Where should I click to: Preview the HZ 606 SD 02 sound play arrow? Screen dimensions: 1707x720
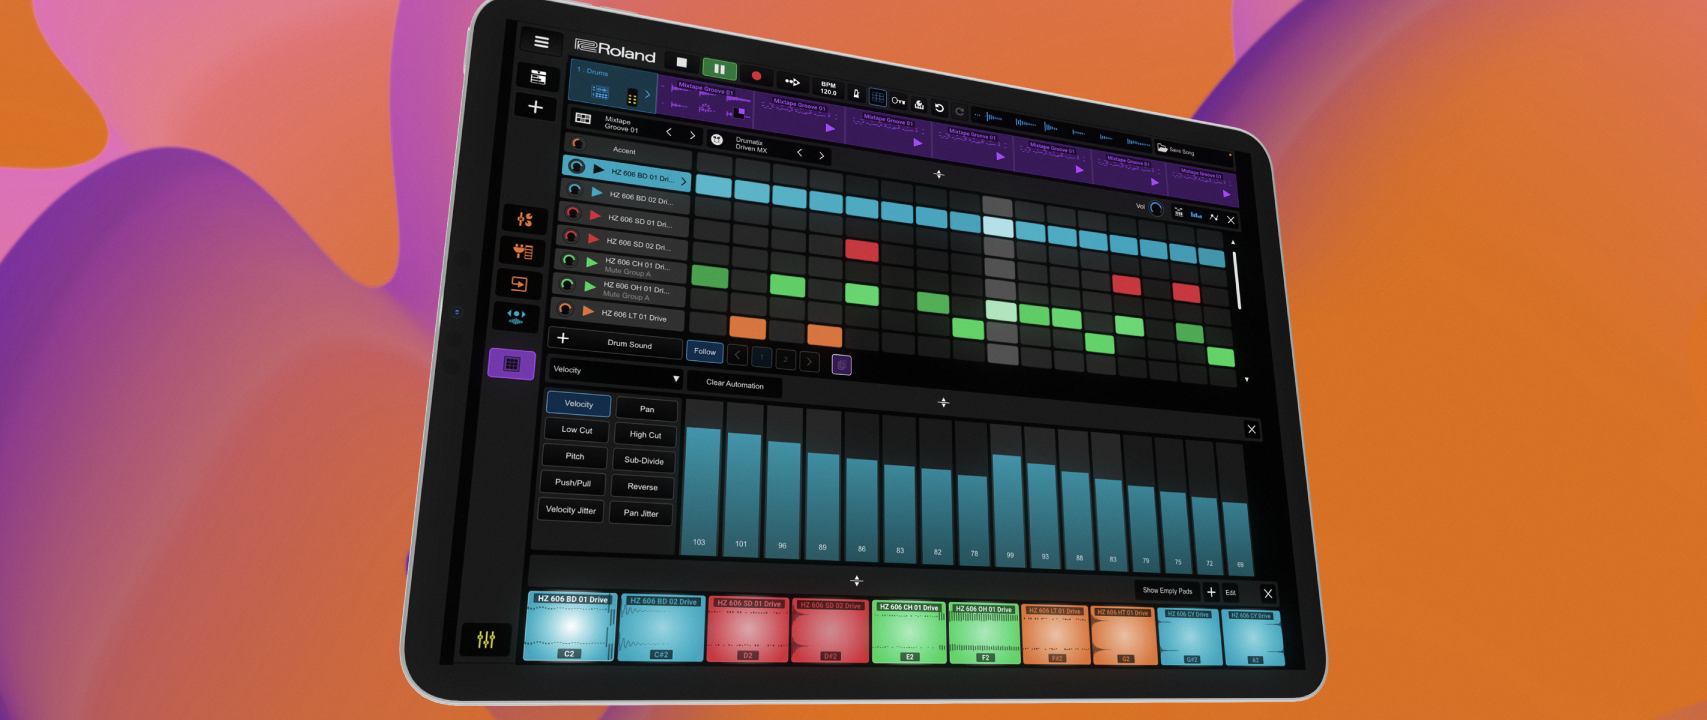pyautogui.click(x=593, y=239)
